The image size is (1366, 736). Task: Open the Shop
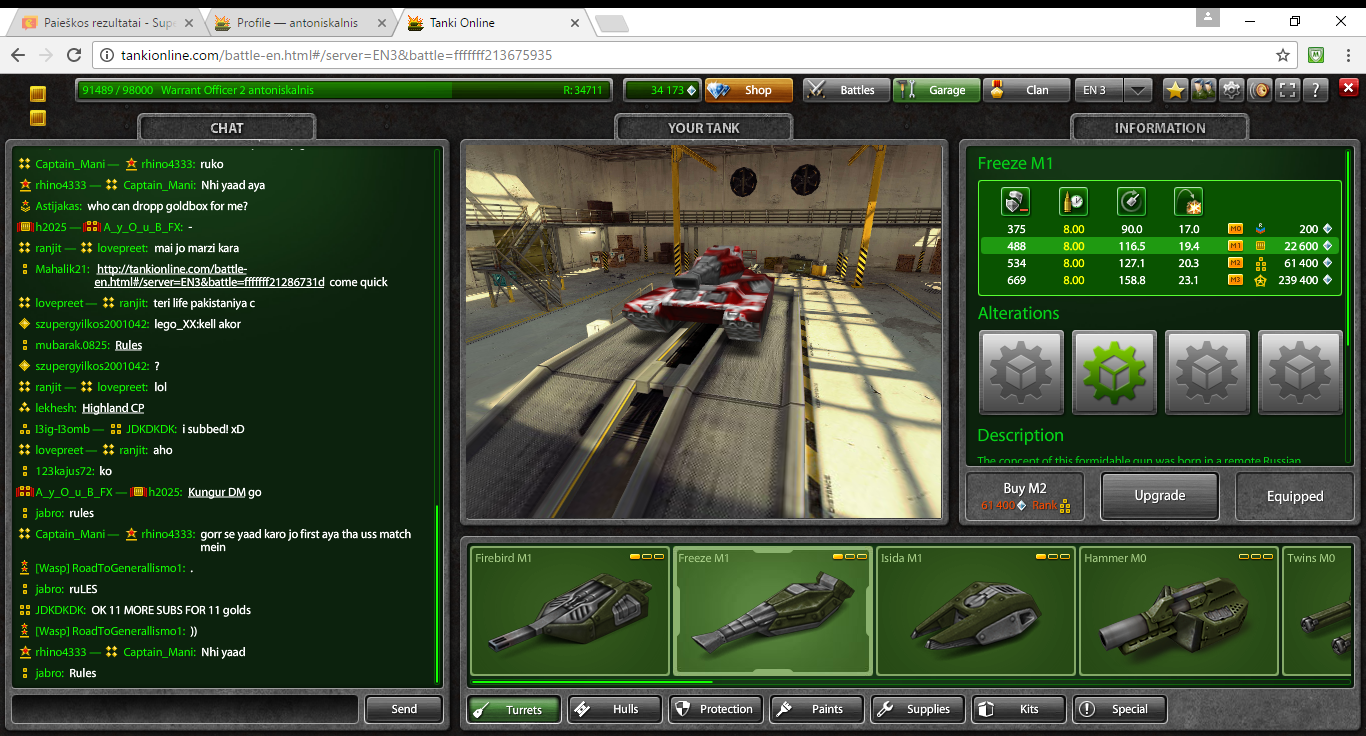[749, 90]
